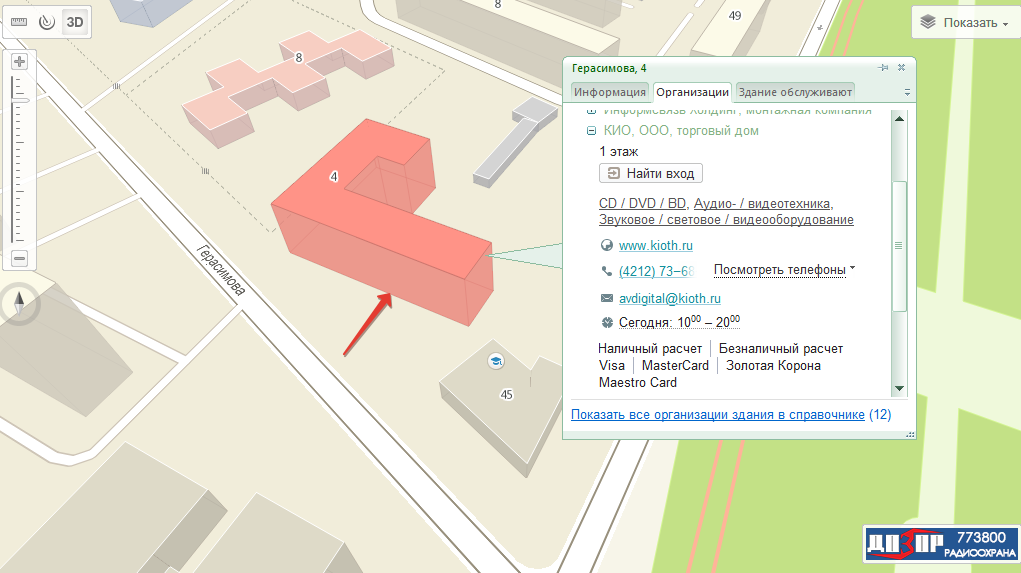Select the highlighted building number 4
Screen dimensions: 1021x573
click(334, 176)
